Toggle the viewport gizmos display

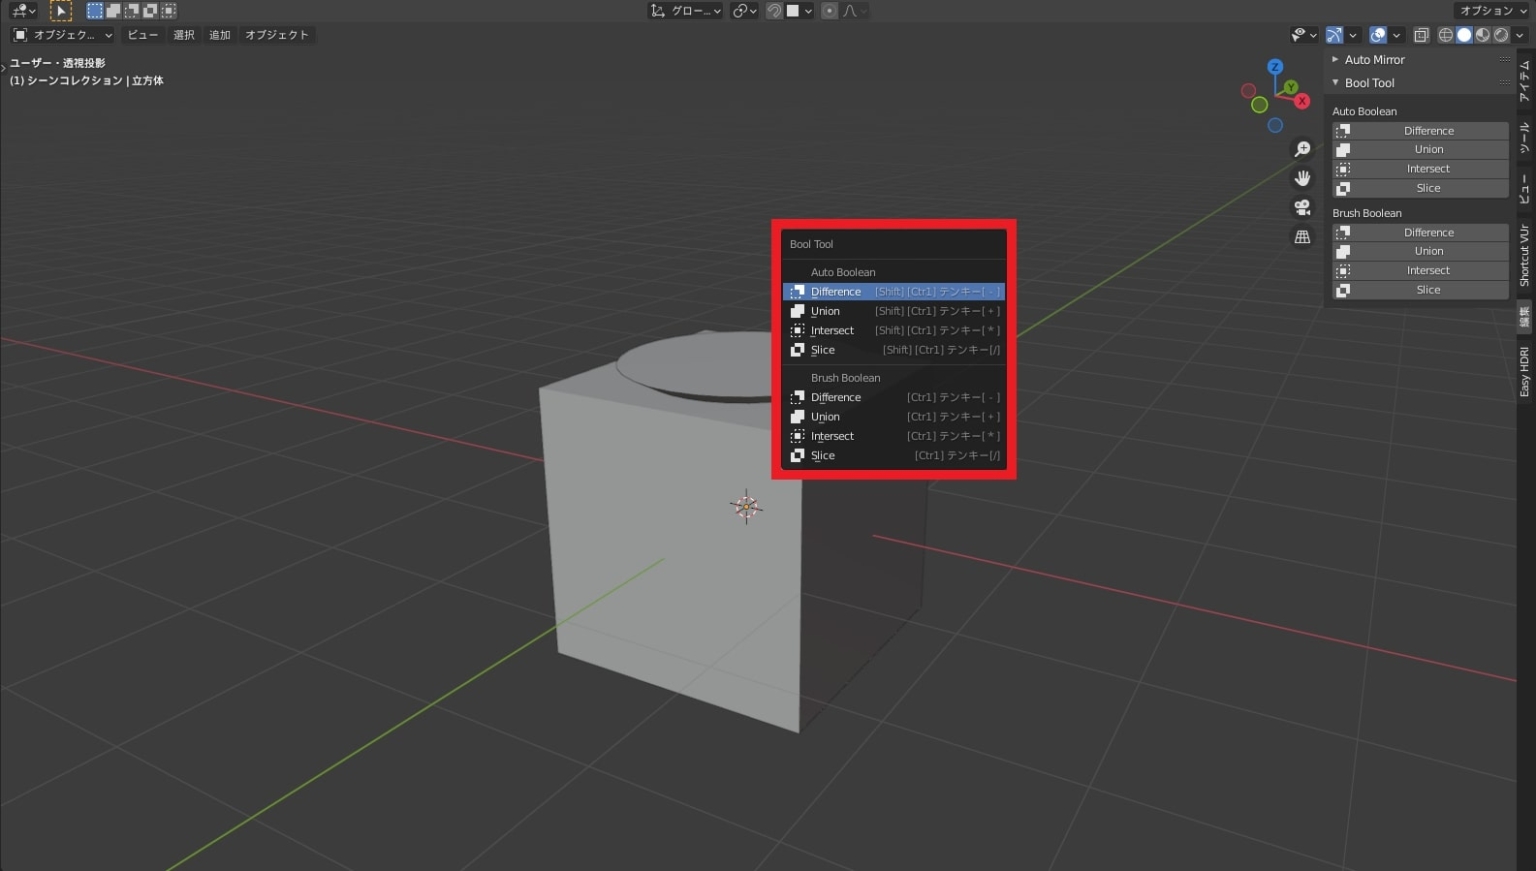pyautogui.click(x=1333, y=35)
